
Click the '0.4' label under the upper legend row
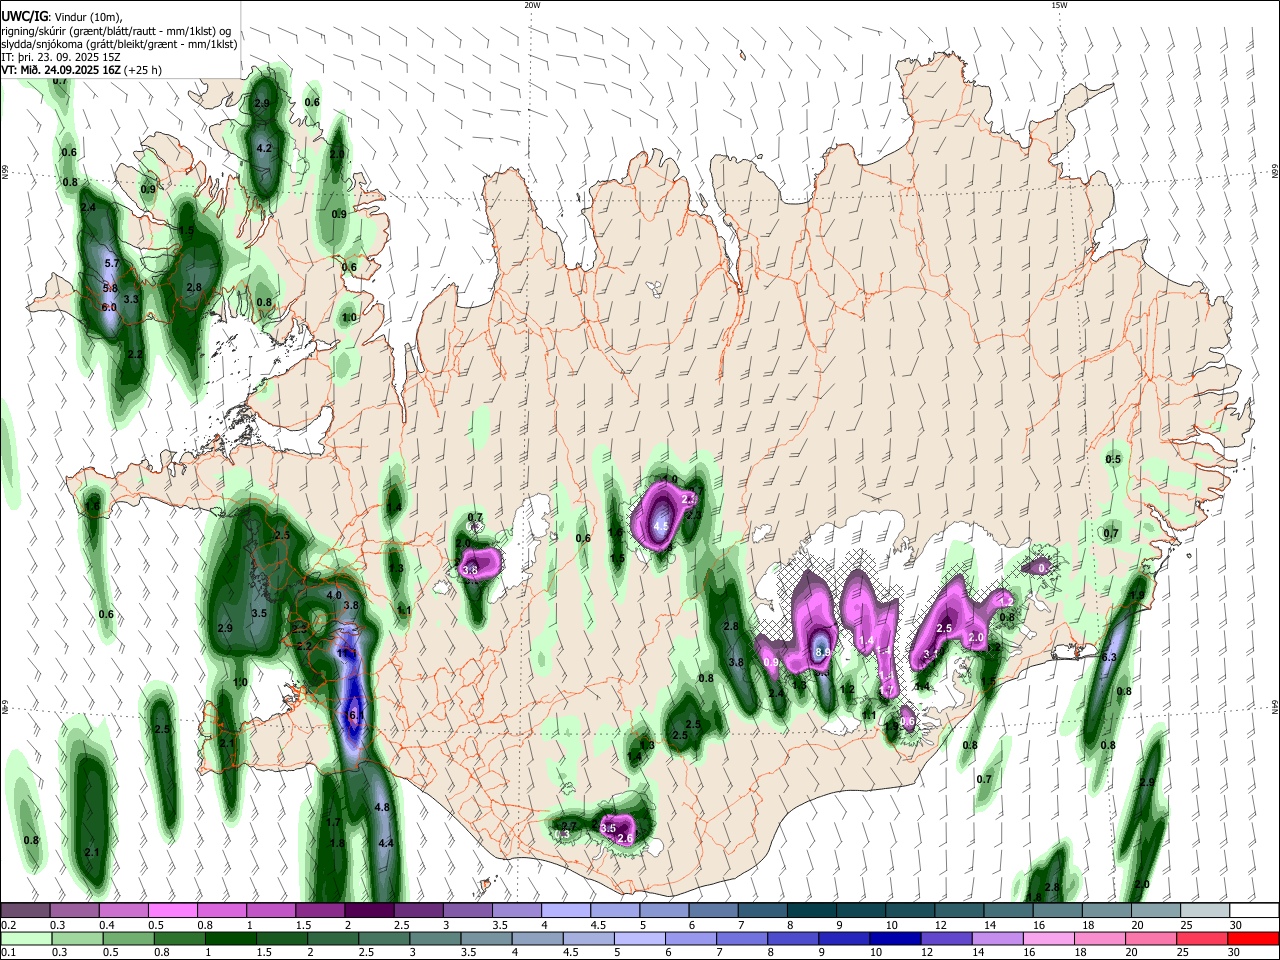coord(106,925)
